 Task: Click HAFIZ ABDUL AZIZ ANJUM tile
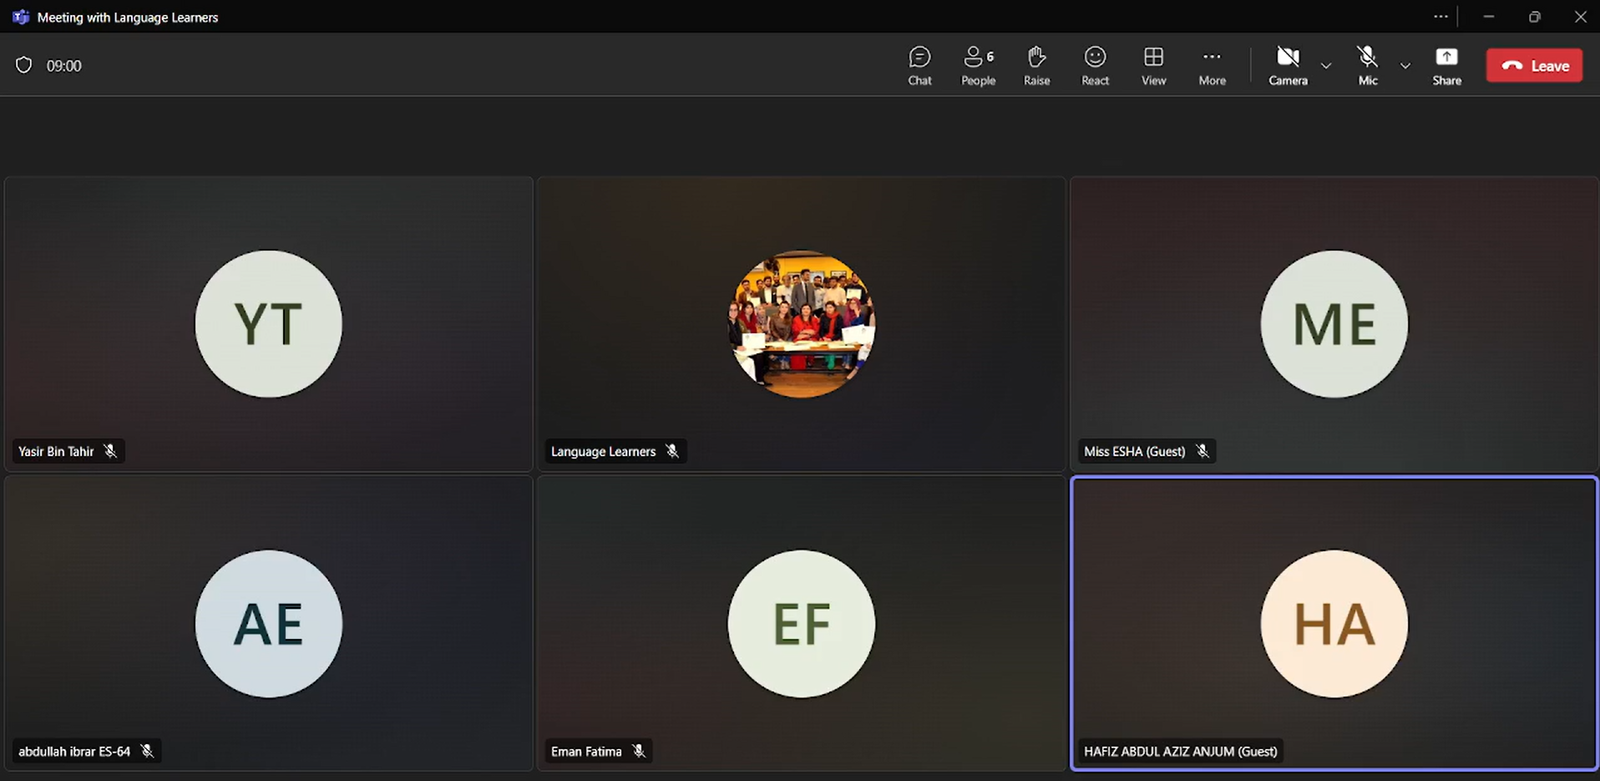(1334, 624)
